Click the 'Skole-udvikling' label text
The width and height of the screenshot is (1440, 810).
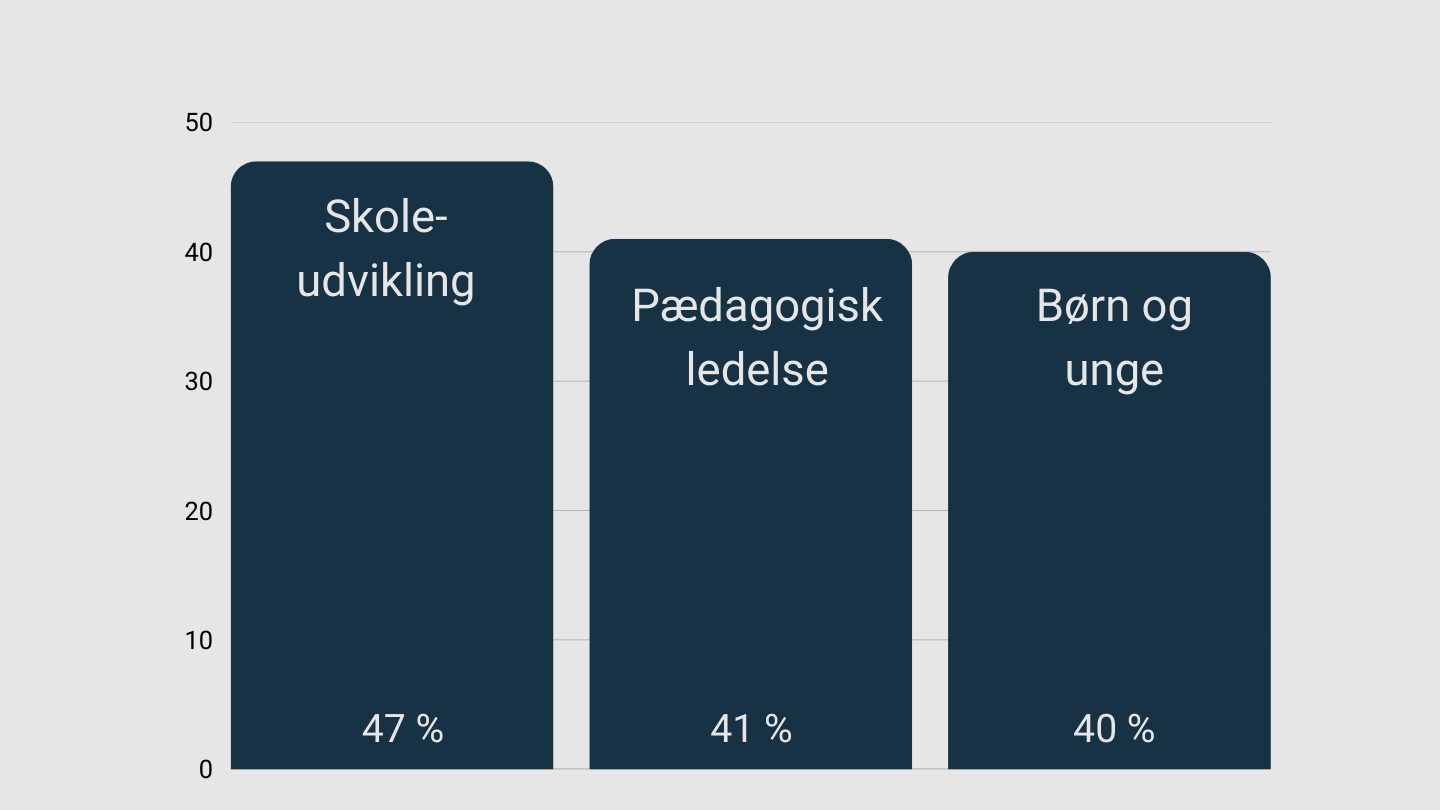point(386,249)
